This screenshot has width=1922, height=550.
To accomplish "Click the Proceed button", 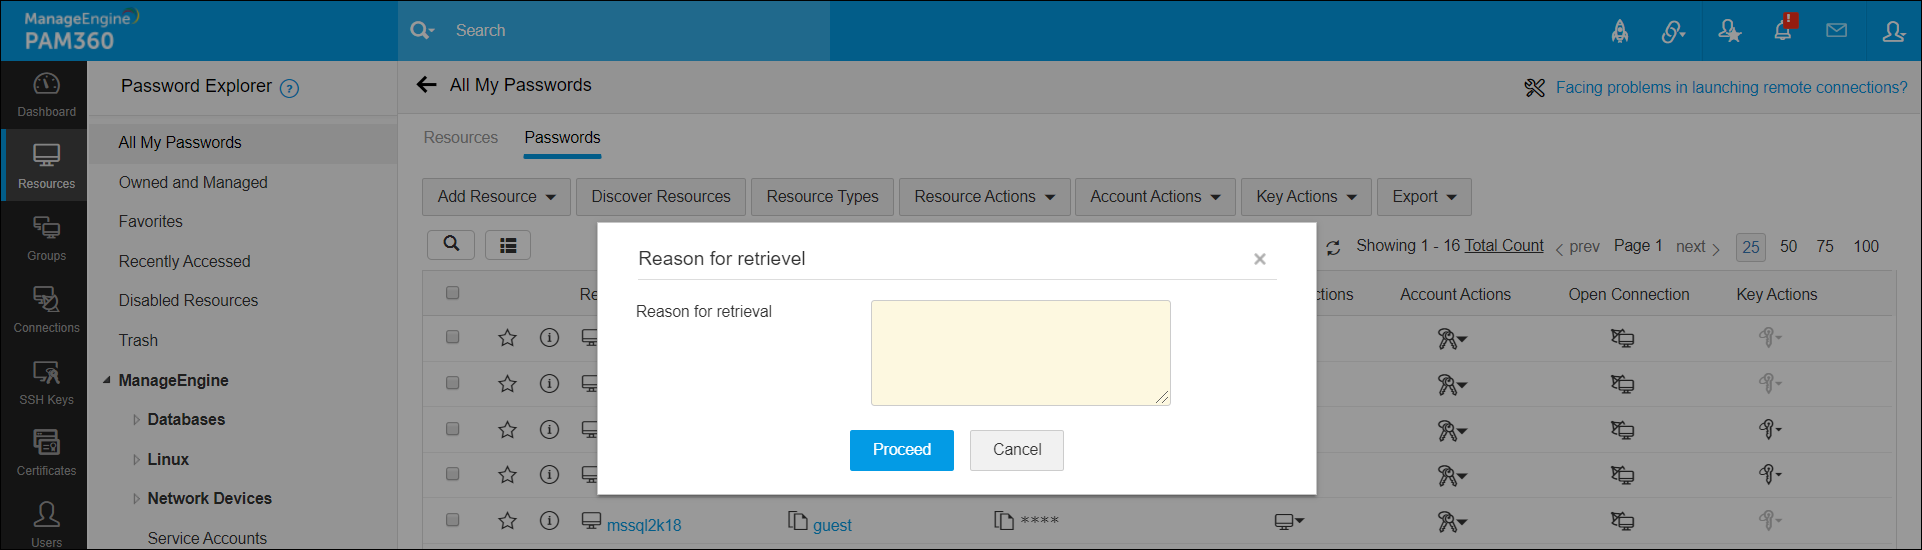I will click(901, 450).
